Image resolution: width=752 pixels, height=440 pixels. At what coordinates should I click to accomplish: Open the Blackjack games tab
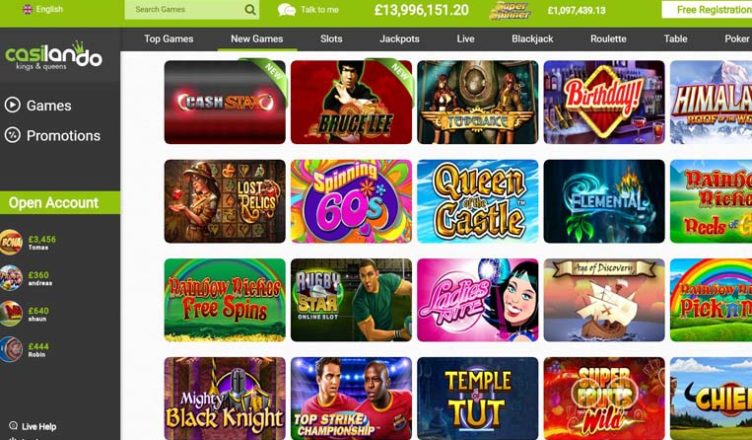[532, 39]
